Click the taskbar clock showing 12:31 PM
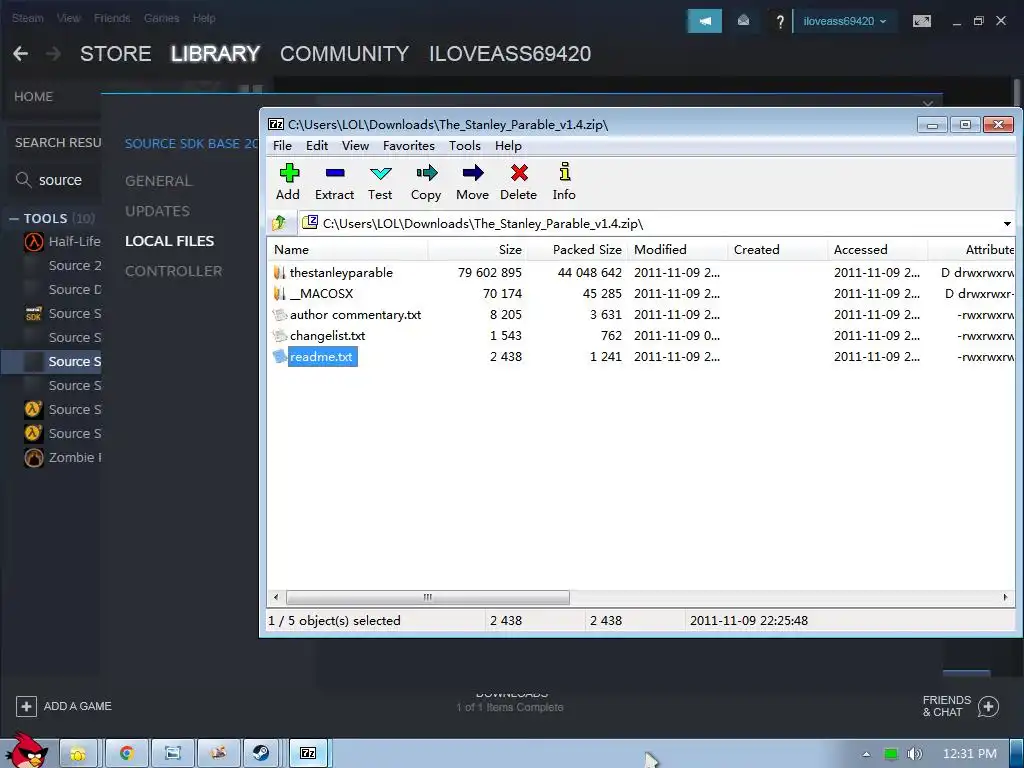 pyautogui.click(x=970, y=754)
